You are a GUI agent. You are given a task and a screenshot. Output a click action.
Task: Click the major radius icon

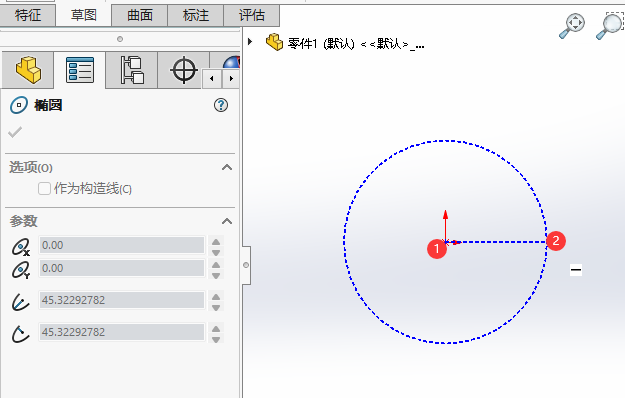click(x=20, y=302)
